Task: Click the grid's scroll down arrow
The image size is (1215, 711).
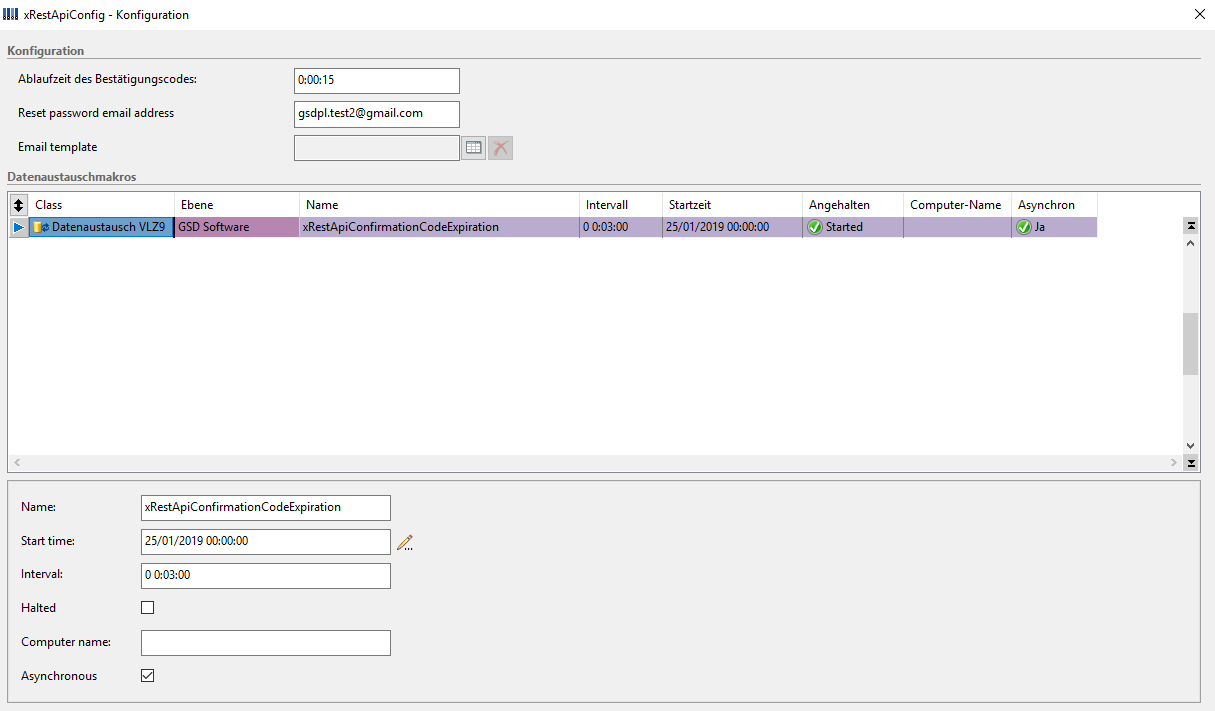Action: click(1191, 446)
